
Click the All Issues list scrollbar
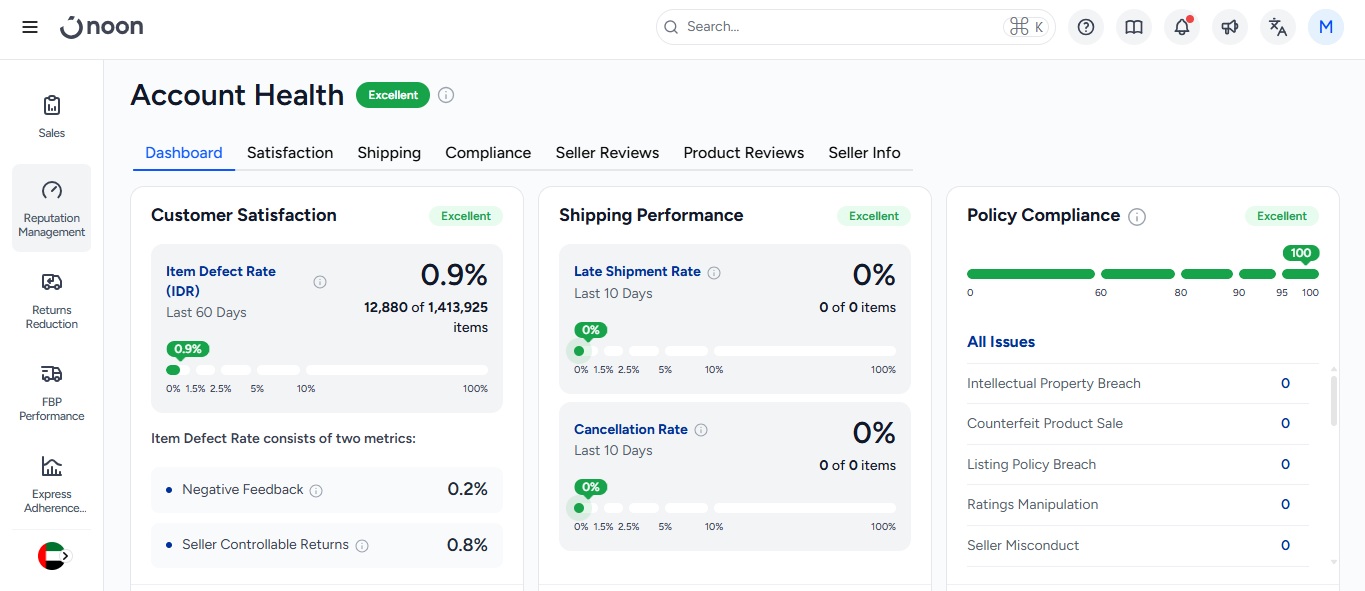[1333, 400]
